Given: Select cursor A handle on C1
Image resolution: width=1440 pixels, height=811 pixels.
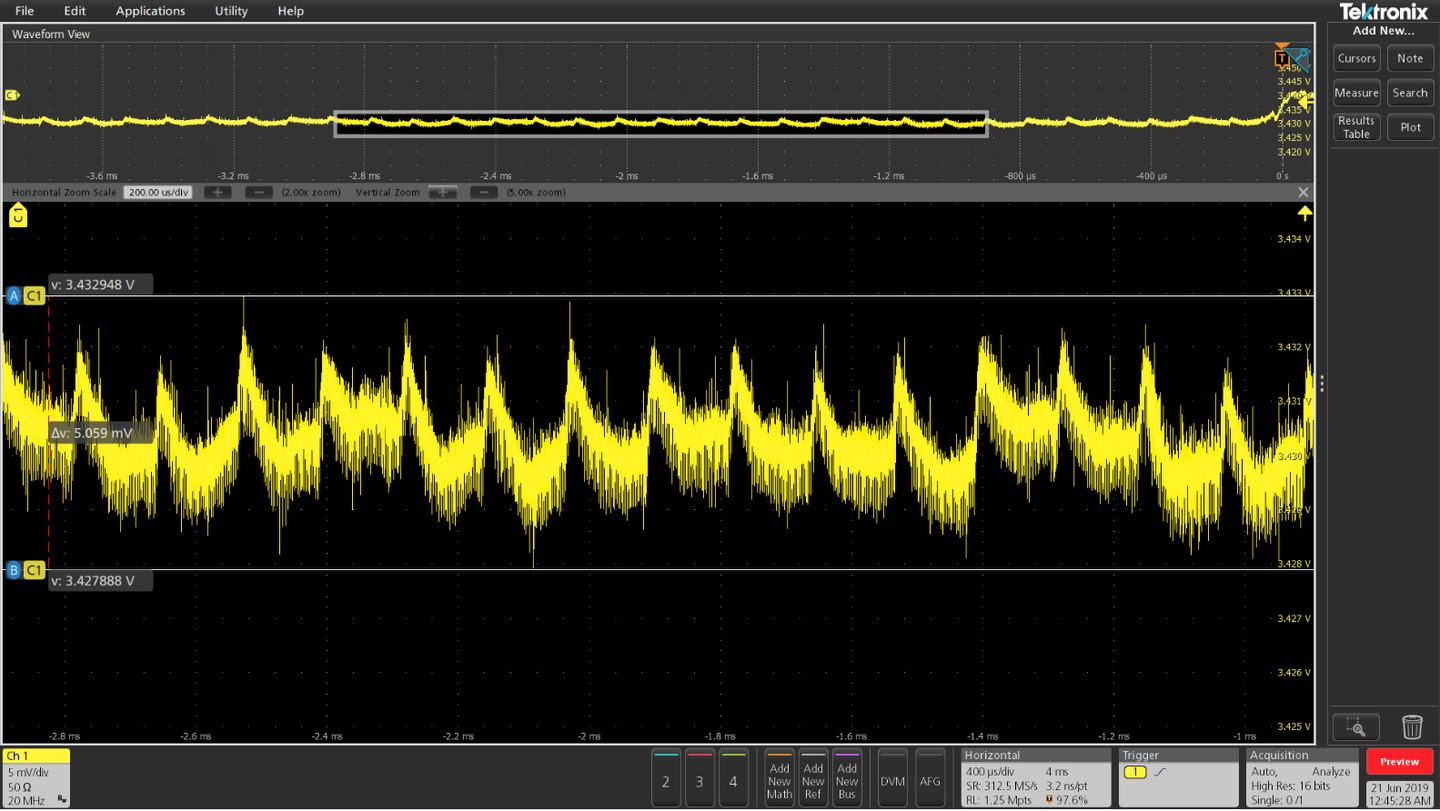Looking at the screenshot, I should tap(26, 296).
